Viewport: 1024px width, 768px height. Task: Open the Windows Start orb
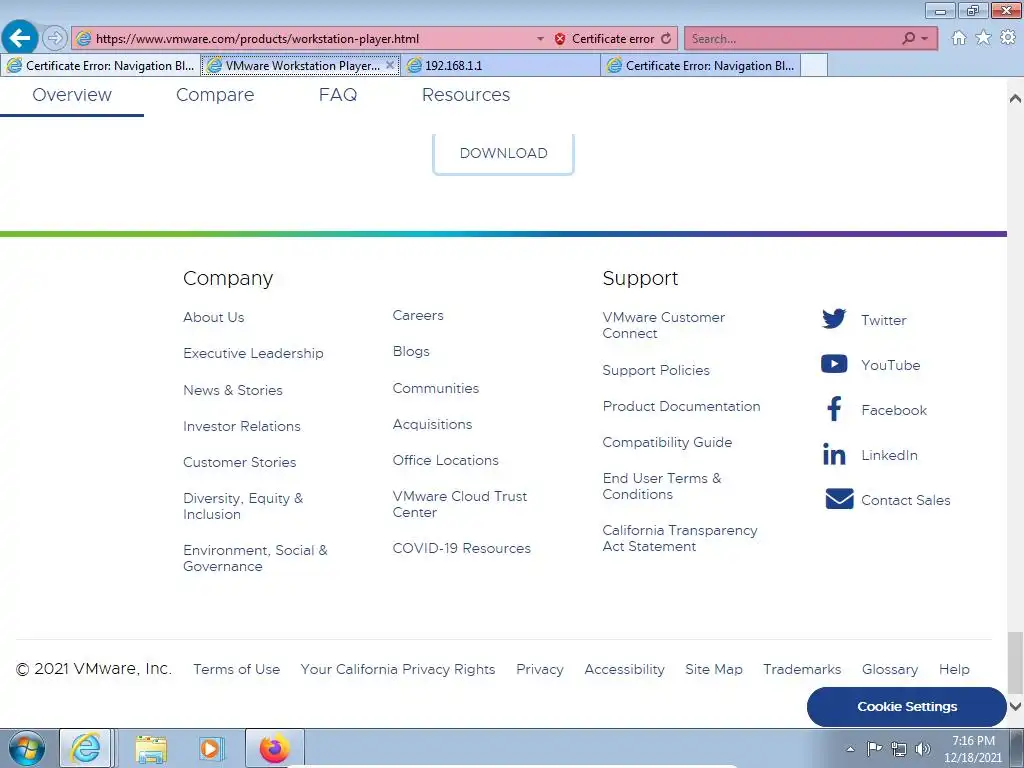point(27,748)
